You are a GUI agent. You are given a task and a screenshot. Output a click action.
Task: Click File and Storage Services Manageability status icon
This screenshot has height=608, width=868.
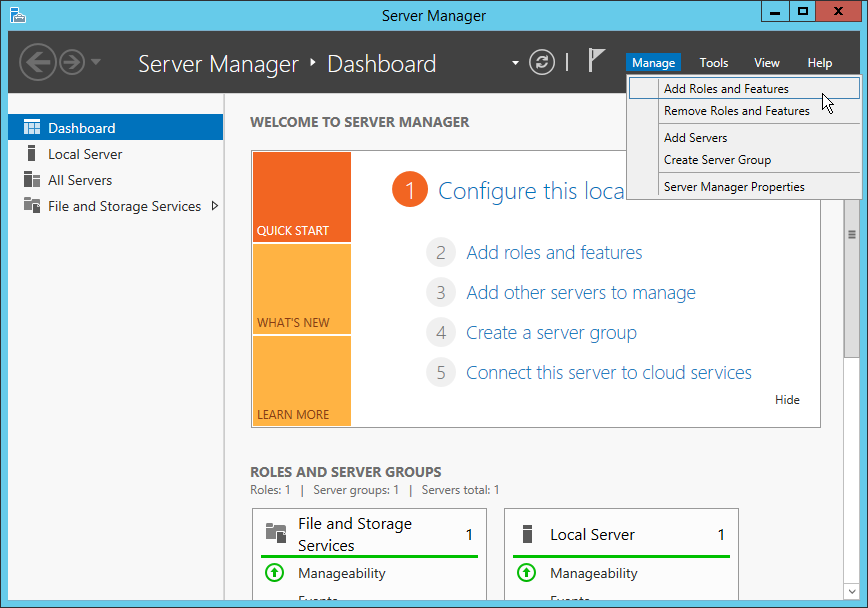[x=275, y=573]
